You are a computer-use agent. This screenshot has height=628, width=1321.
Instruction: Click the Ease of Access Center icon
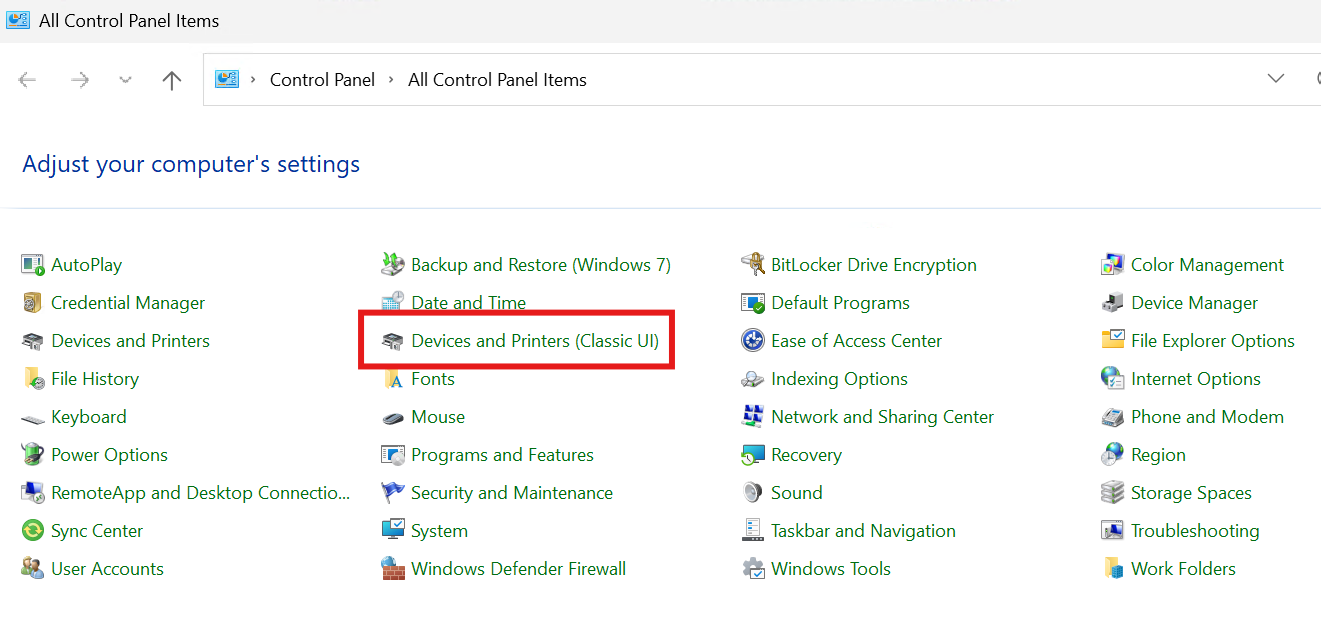[x=753, y=341]
